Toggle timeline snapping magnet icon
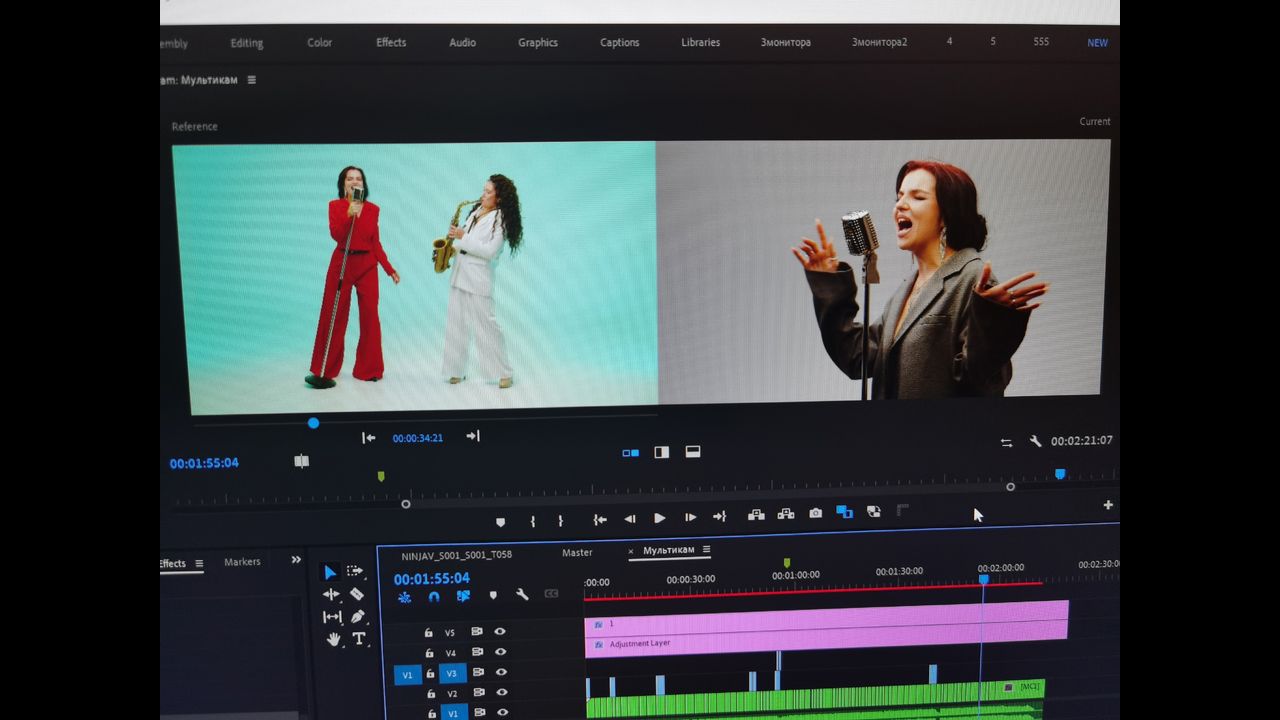Image resolution: width=1280 pixels, height=720 pixels. click(x=434, y=597)
